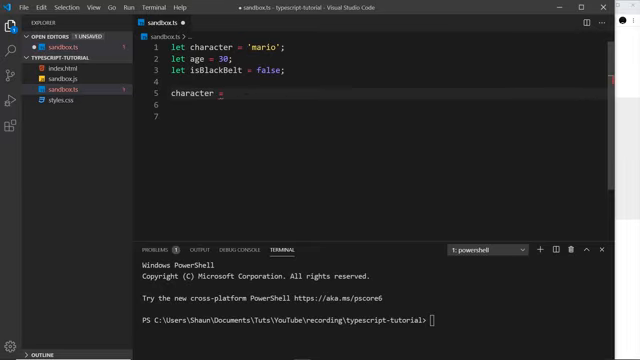The width and height of the screenshot is (640, 360).
Task: Click the VS Code logo icon
Action: (x=7, y=7)
